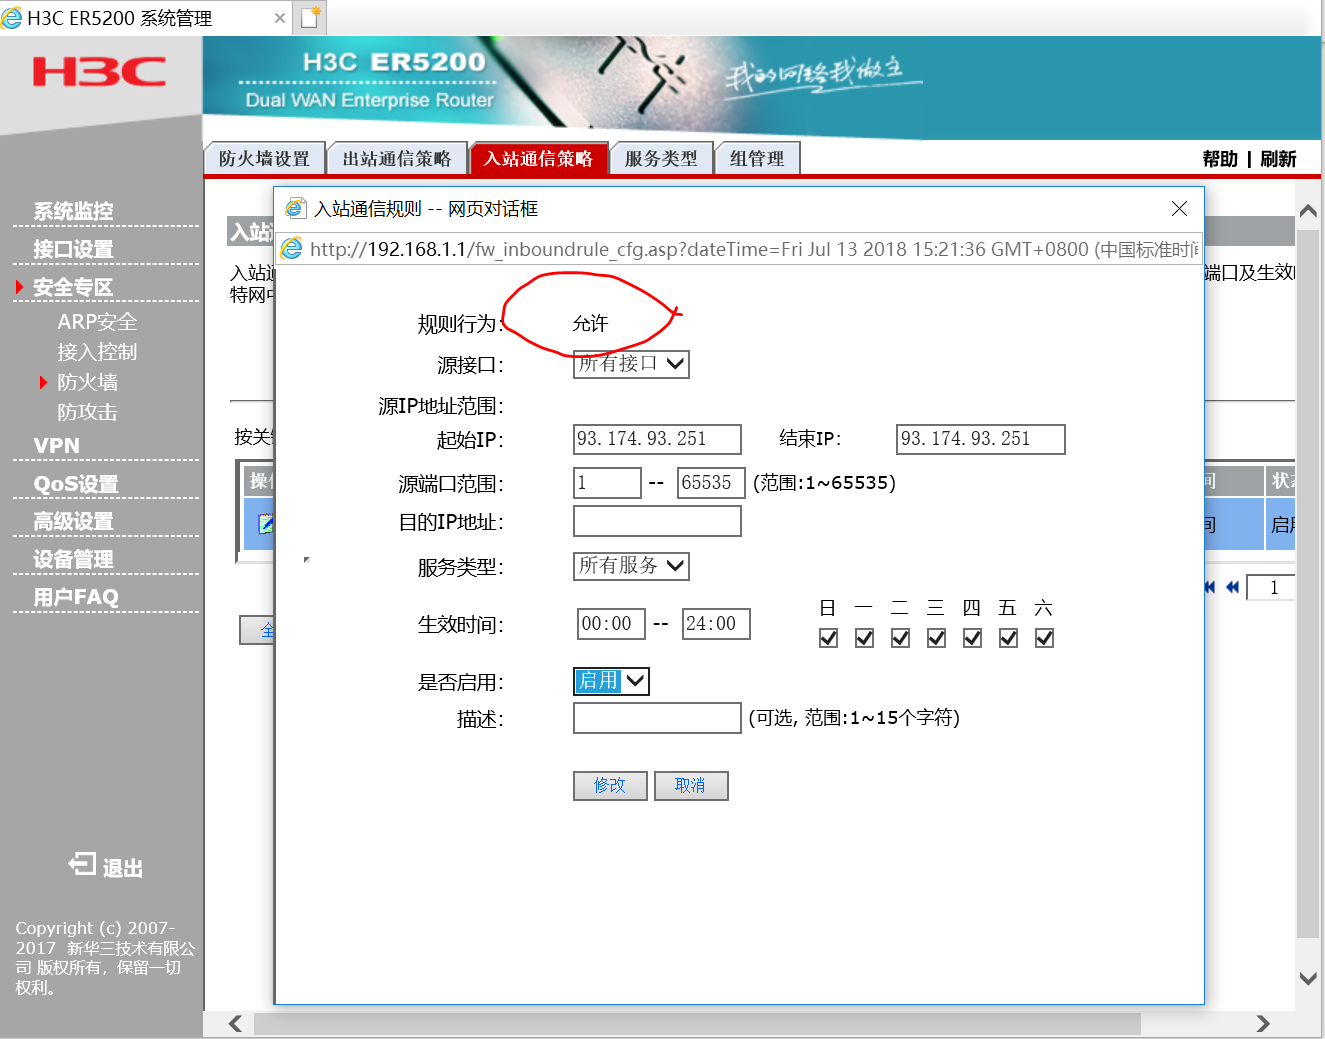Open the 是否启用 dropdown
The image size is (1325, 1039).
point(611,681)
